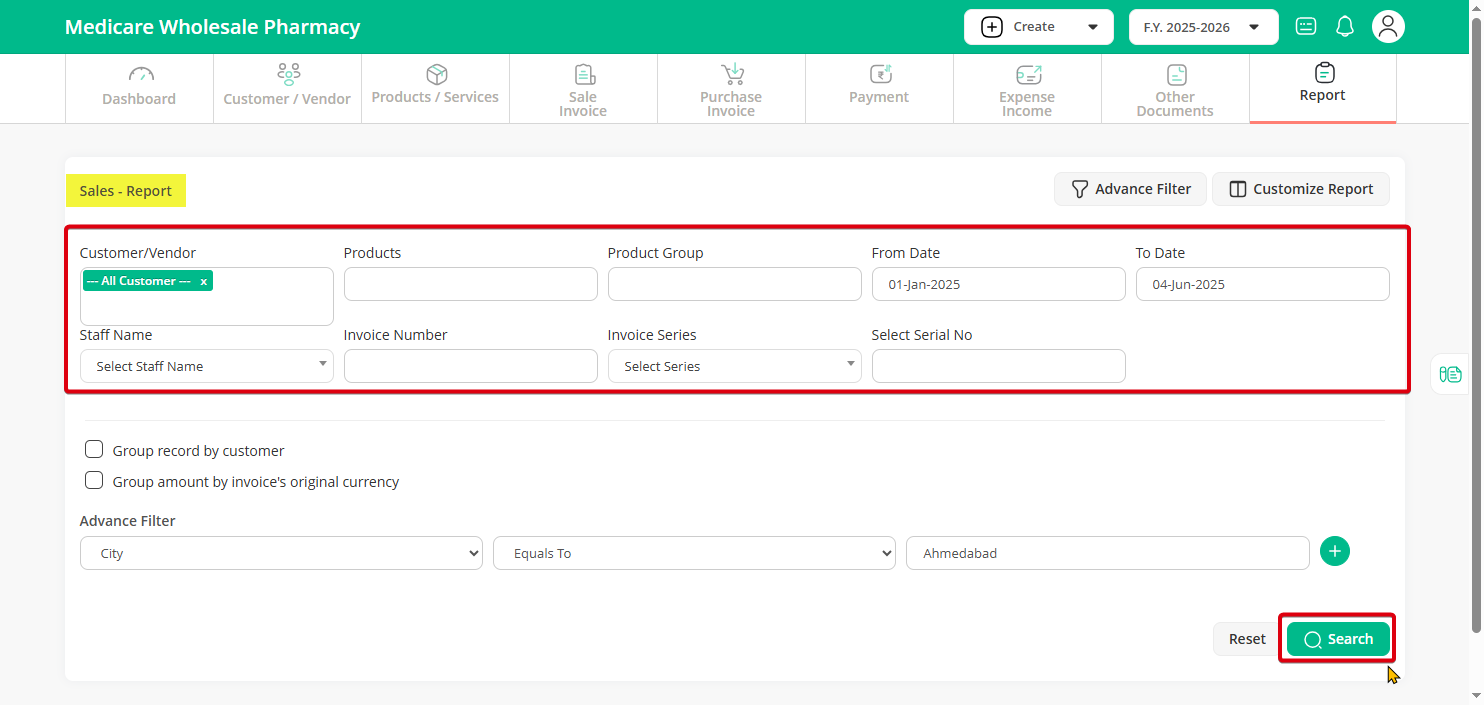Switch to Purchase Invoice tab

(x=731, y=88)
